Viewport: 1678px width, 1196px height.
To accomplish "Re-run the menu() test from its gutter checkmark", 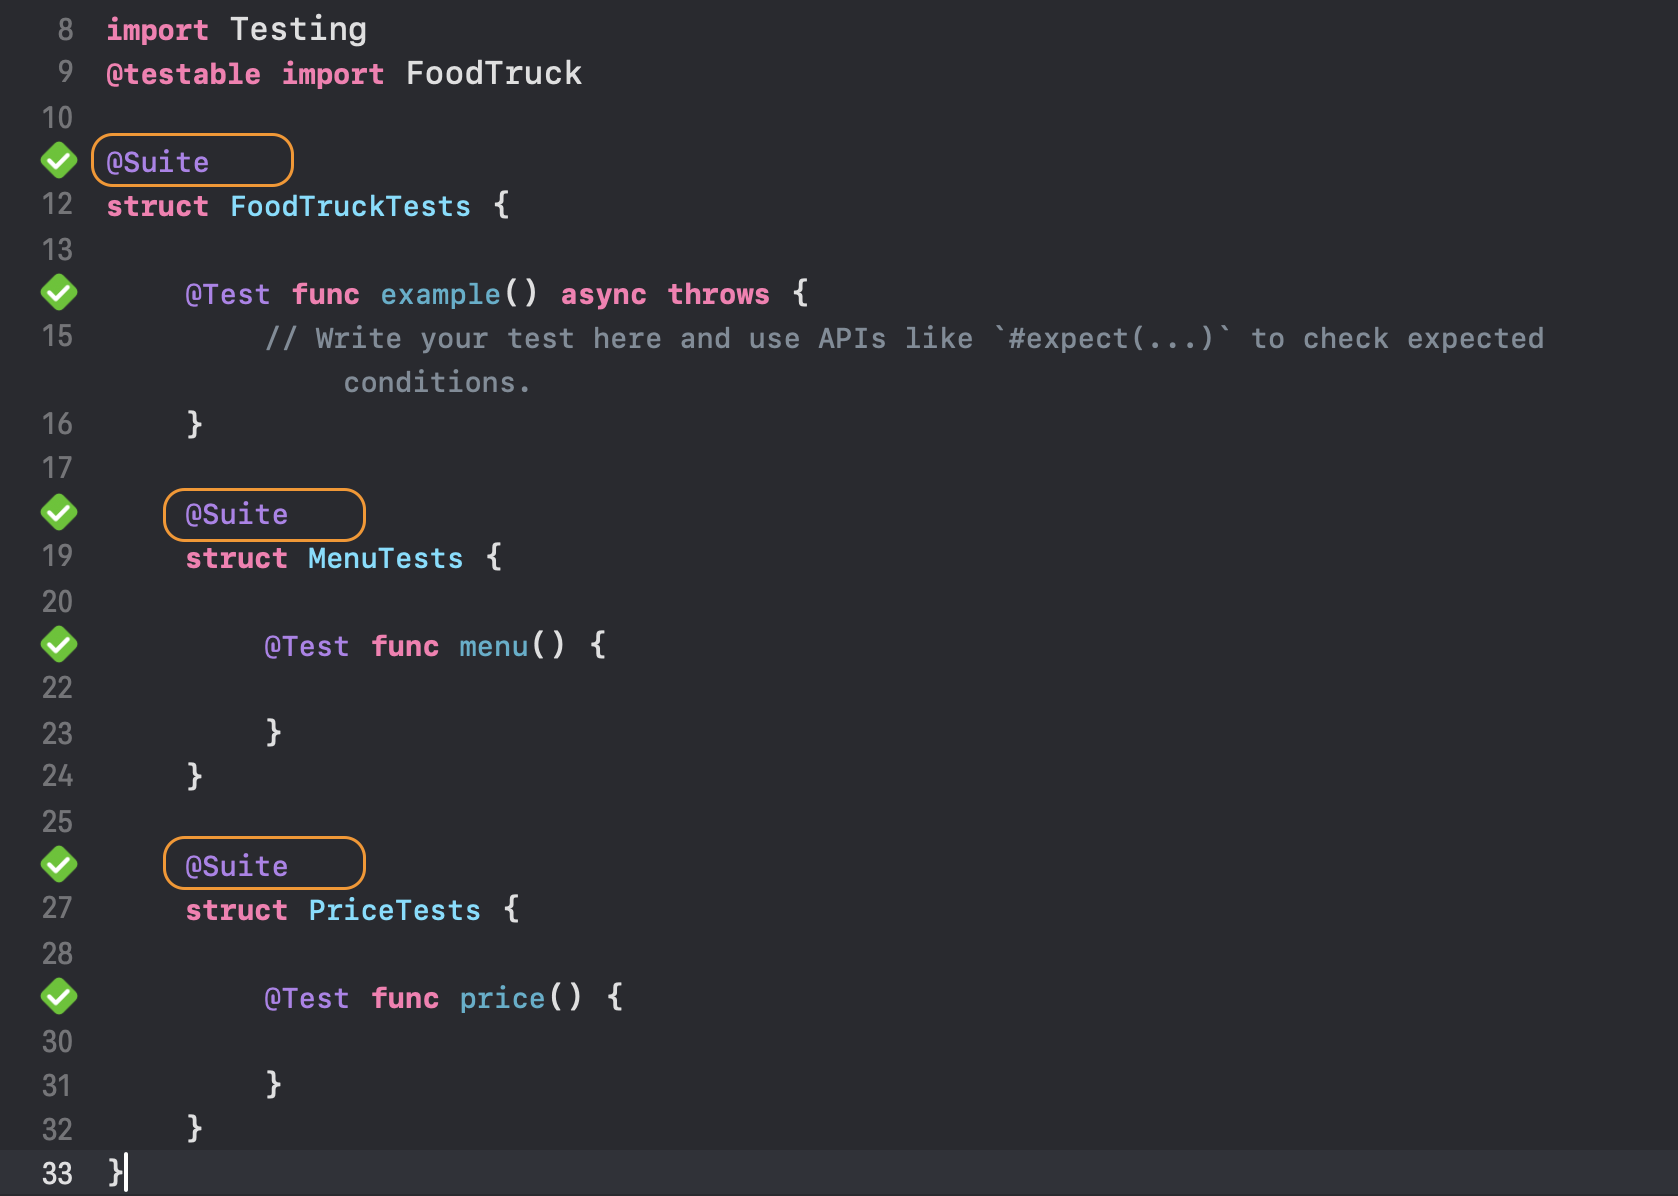I will coord(59,644).
